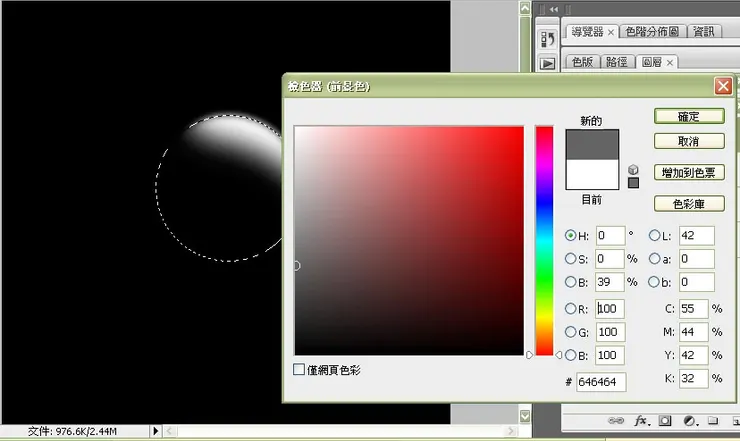The width and height of the screenshot is (740, 441).
Task: Select the G green radio button
Action: tap(570, 332)
